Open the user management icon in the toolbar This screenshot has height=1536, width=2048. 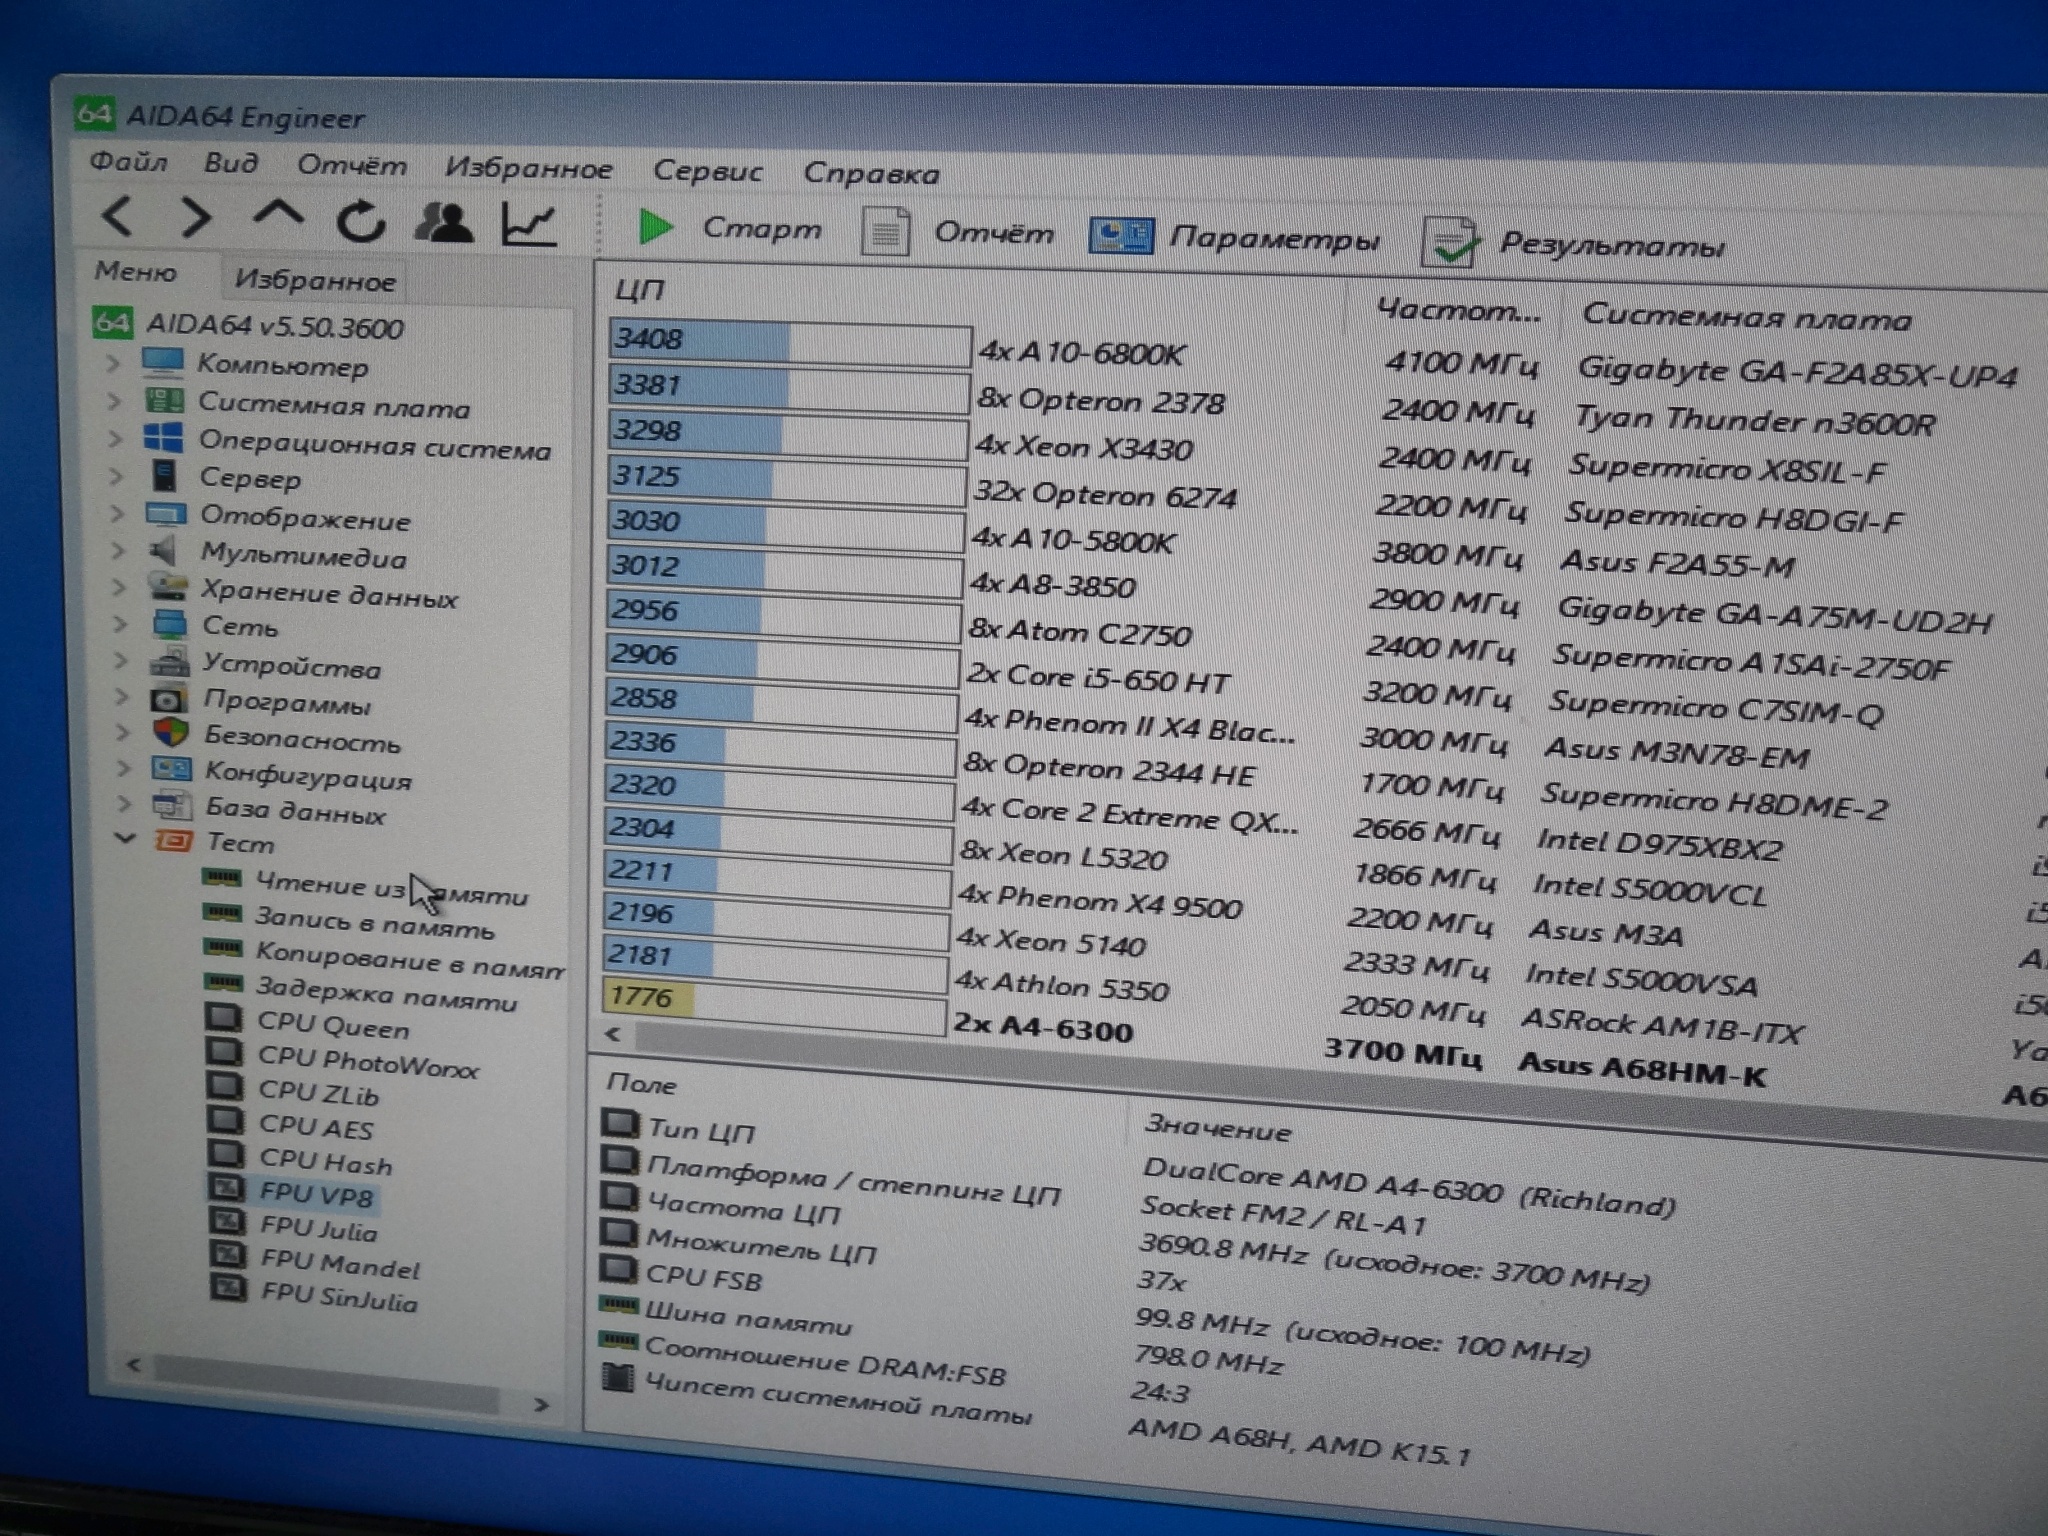tap(443, 222)
